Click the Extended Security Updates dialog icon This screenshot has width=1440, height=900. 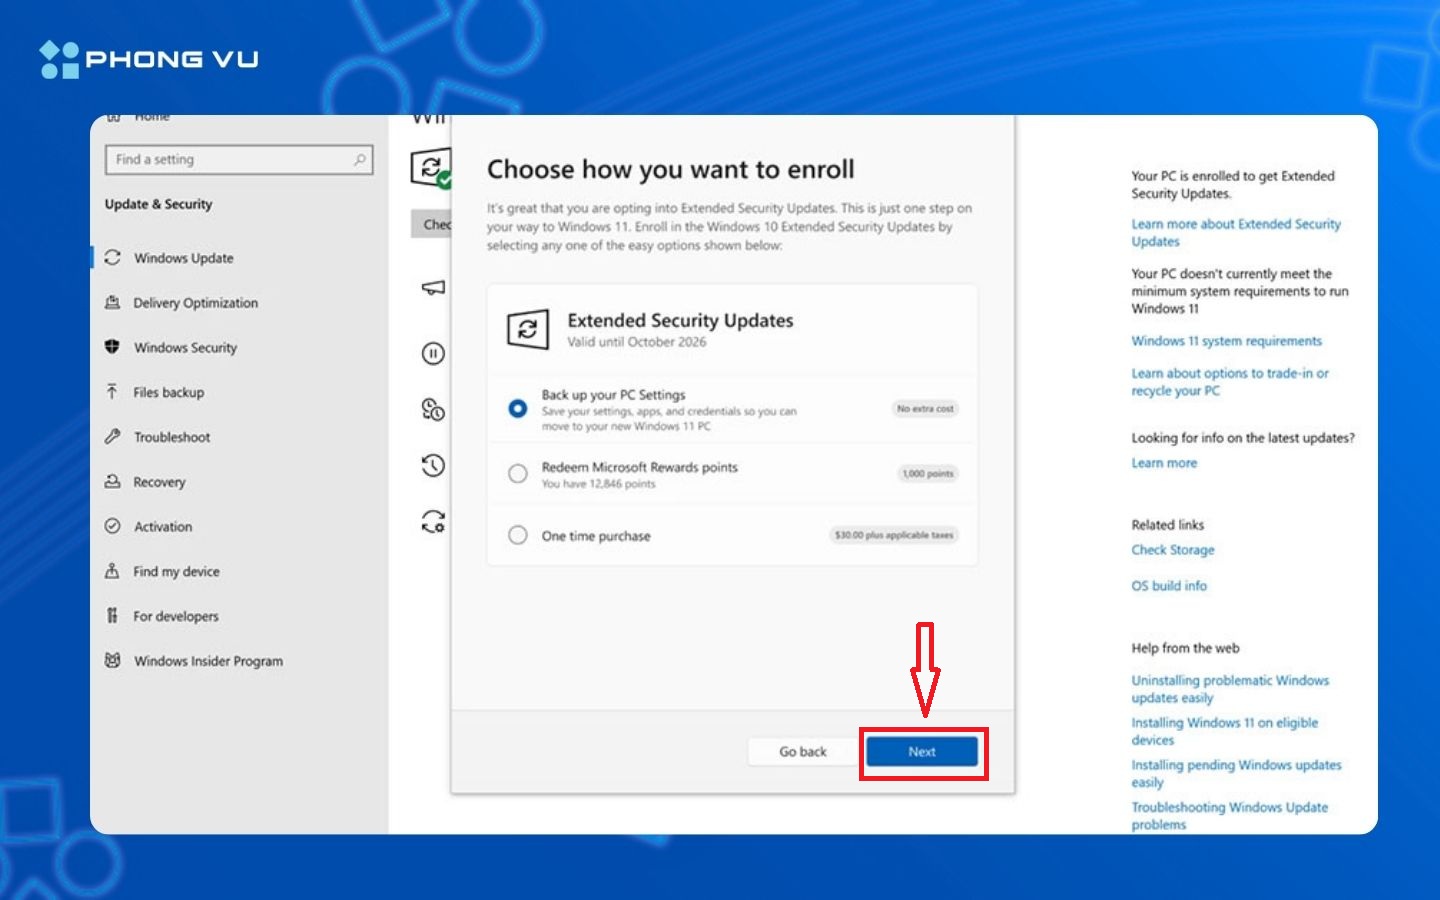pyautogui.click(x=528, y=329)
